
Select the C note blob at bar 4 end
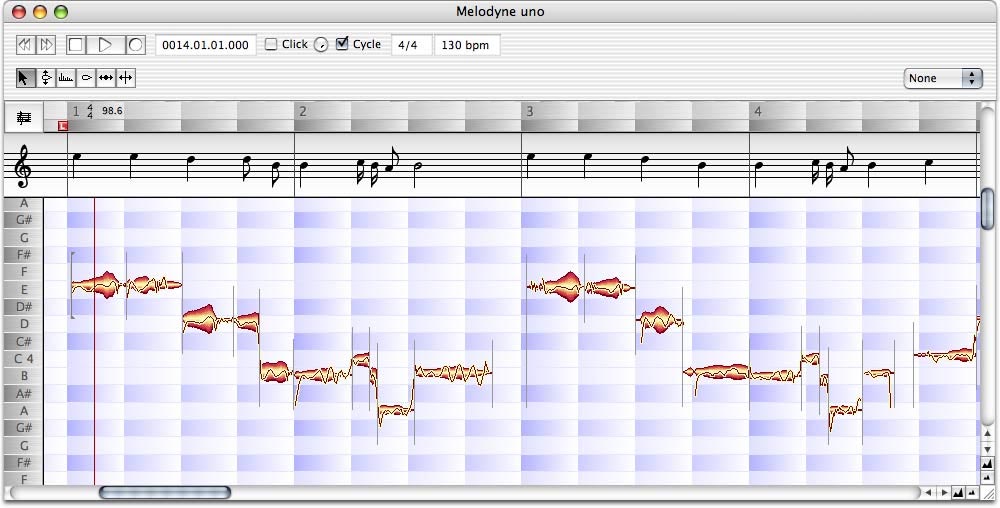coord(946,354)
